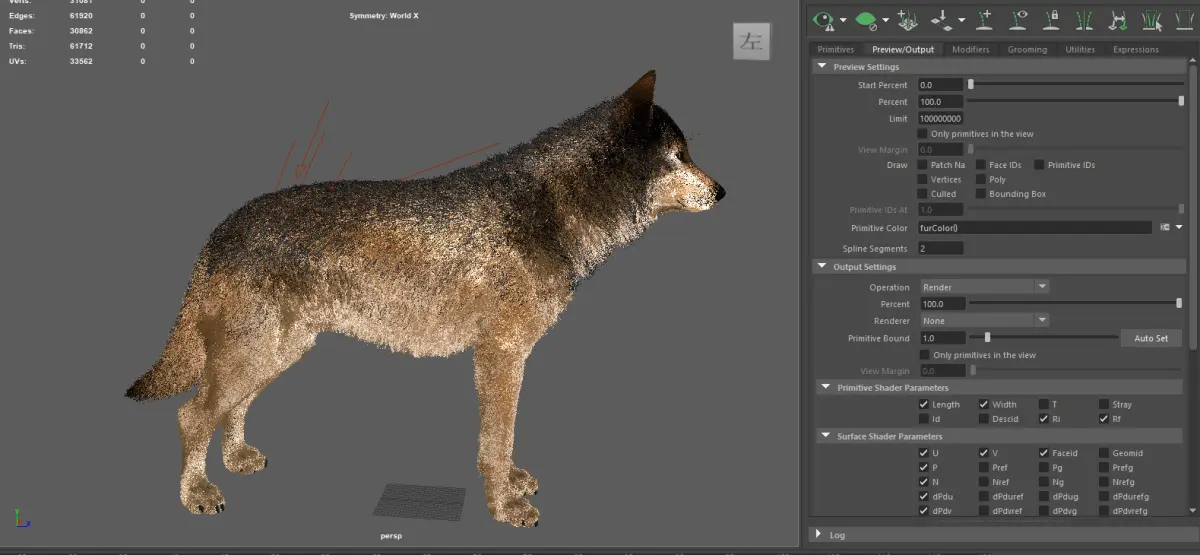The height and width of the screenshot is (555, 1200).
Task: Select the add guide tool icon with plus
Action: coord(985,18)
